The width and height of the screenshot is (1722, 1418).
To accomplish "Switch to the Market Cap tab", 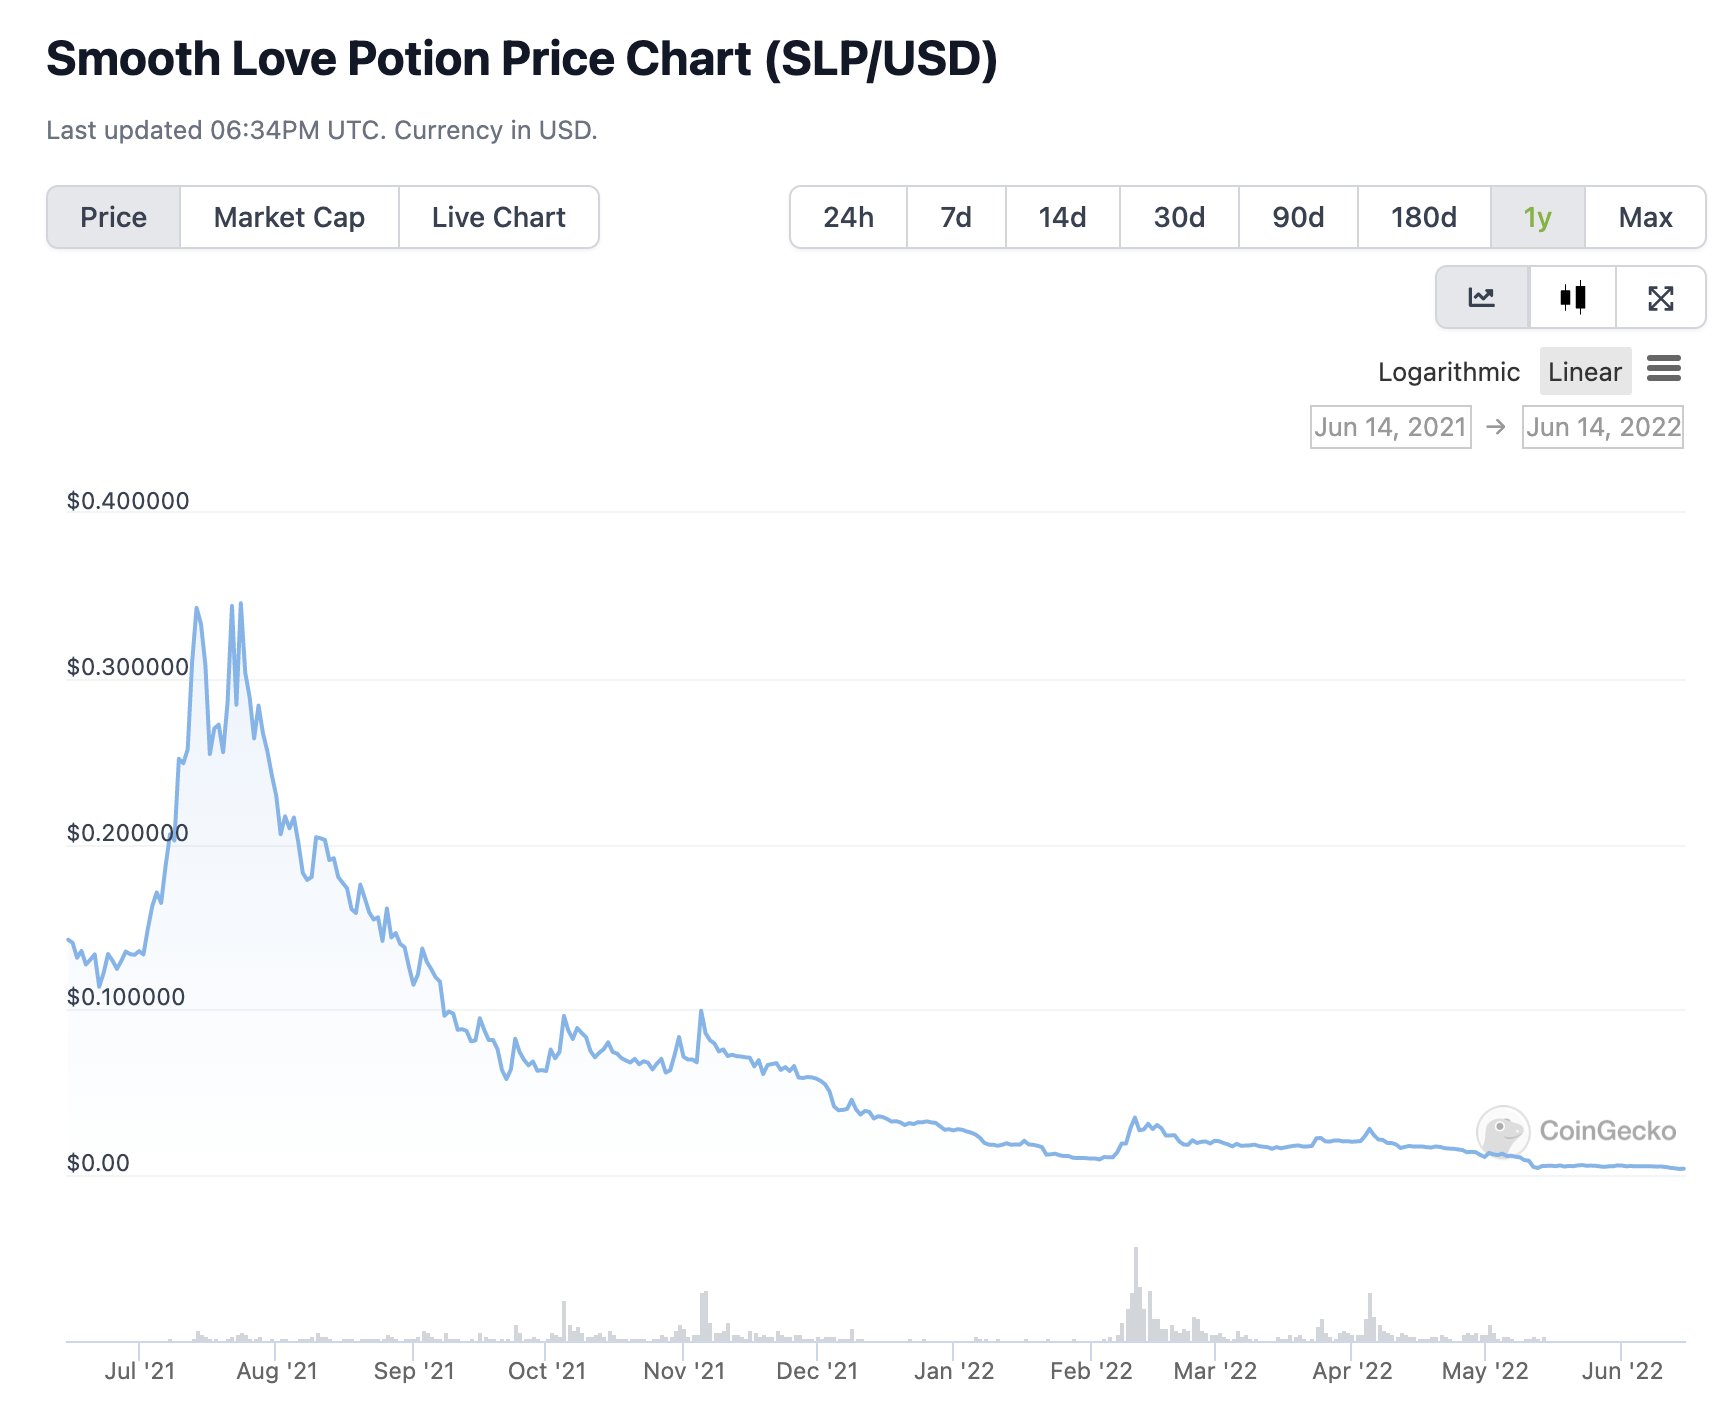I will coord(289,217).
